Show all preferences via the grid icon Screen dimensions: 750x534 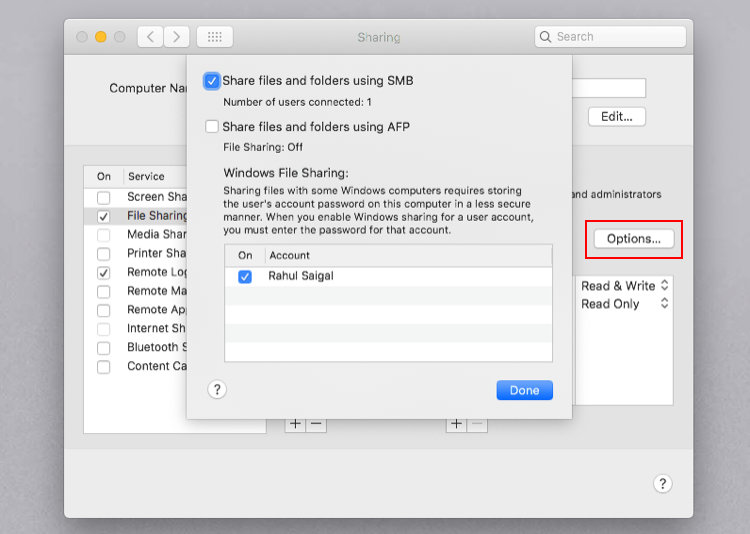(x=215, y=37)
